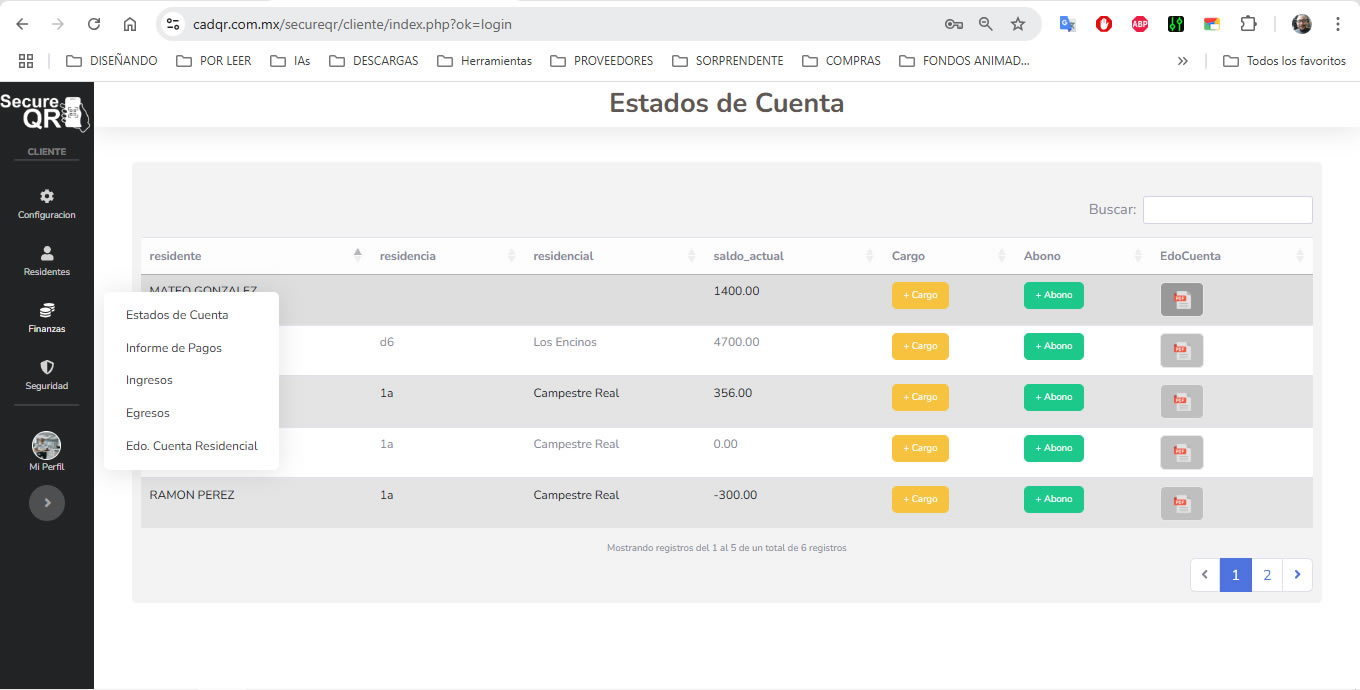The width and height of the screenshot is (1360, 690).
Task: Add a Cargo for RAMON PEREZ
Action: pos(920,499)
